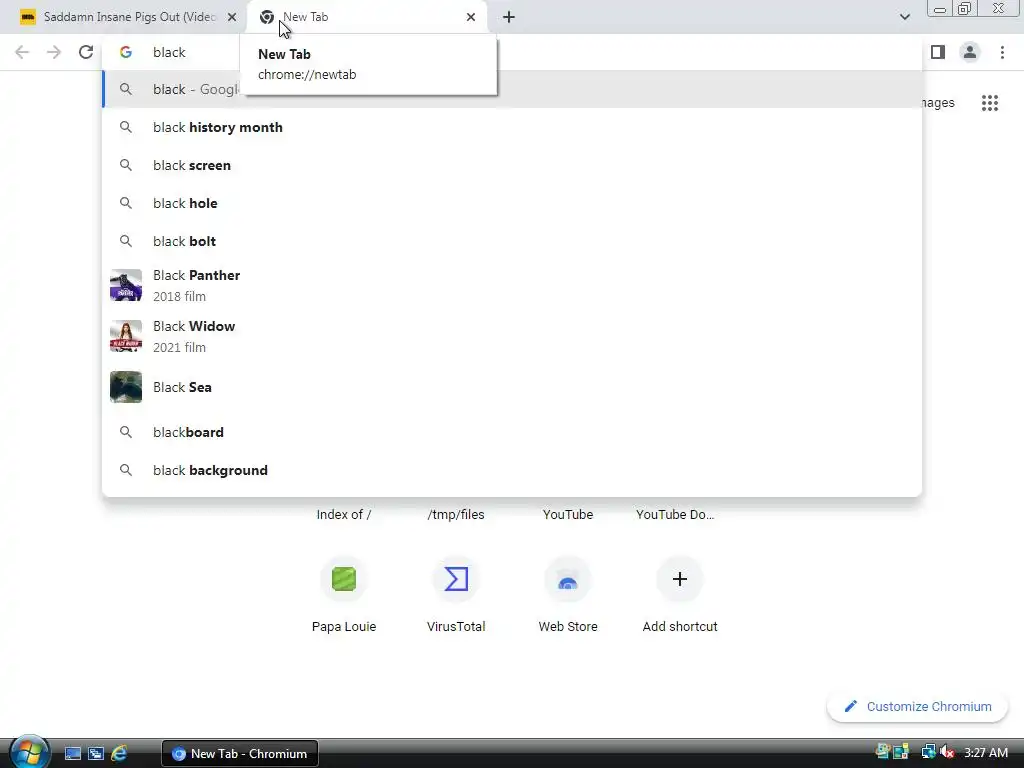Pick 'black hole' suggestion
This screenshot has width=1024, height=768.
[513, 203]
